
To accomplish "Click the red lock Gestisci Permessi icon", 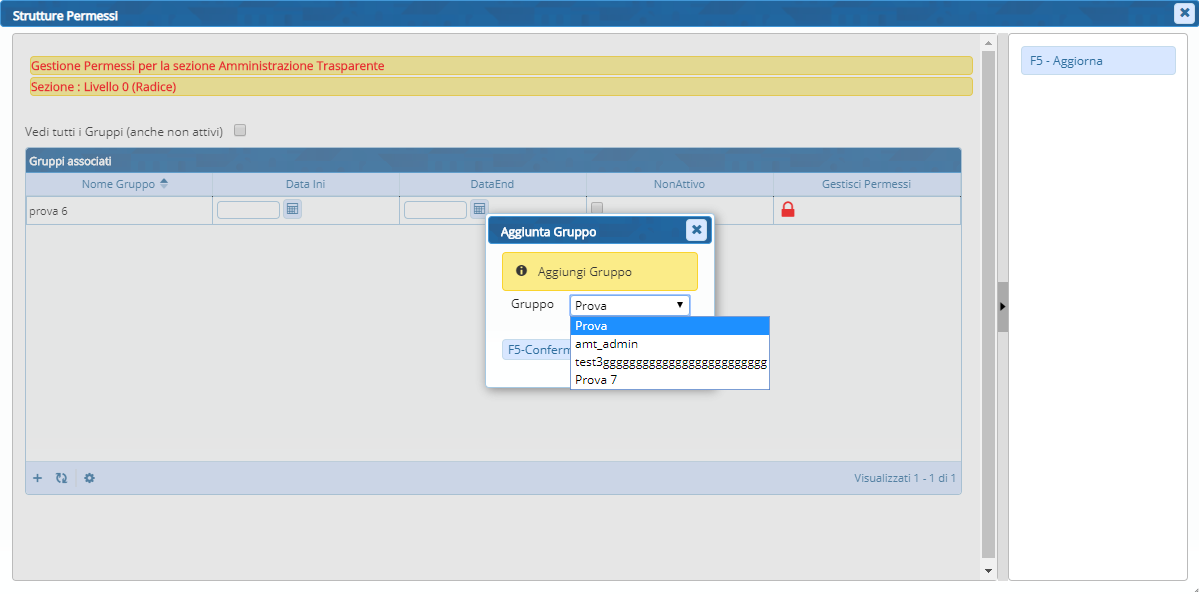I will pyautogui.click(x=787, y=210).
